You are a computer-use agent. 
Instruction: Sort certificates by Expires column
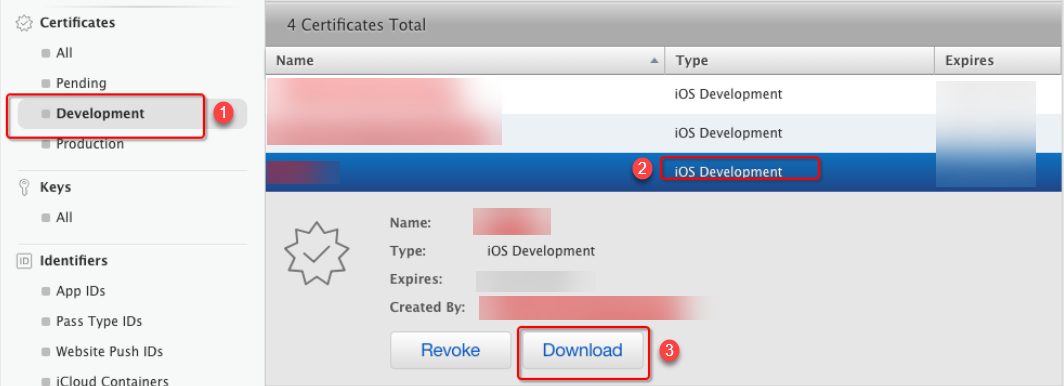[998, 60]
